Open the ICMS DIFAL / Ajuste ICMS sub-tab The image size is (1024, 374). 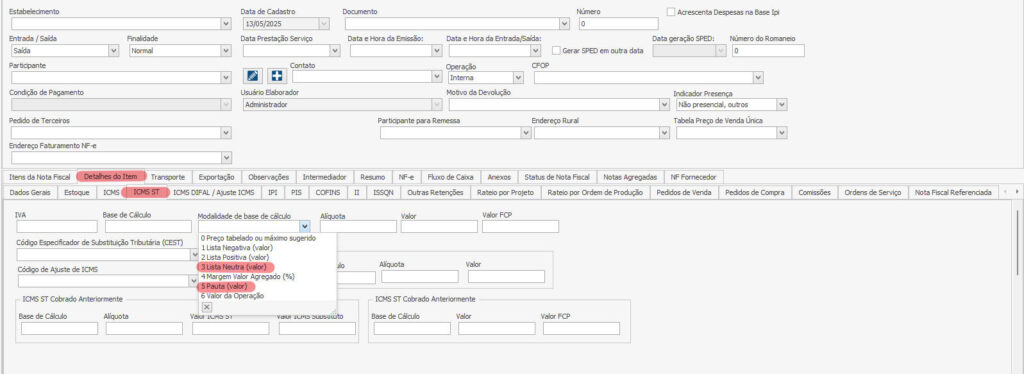click(x=214, y=193)
